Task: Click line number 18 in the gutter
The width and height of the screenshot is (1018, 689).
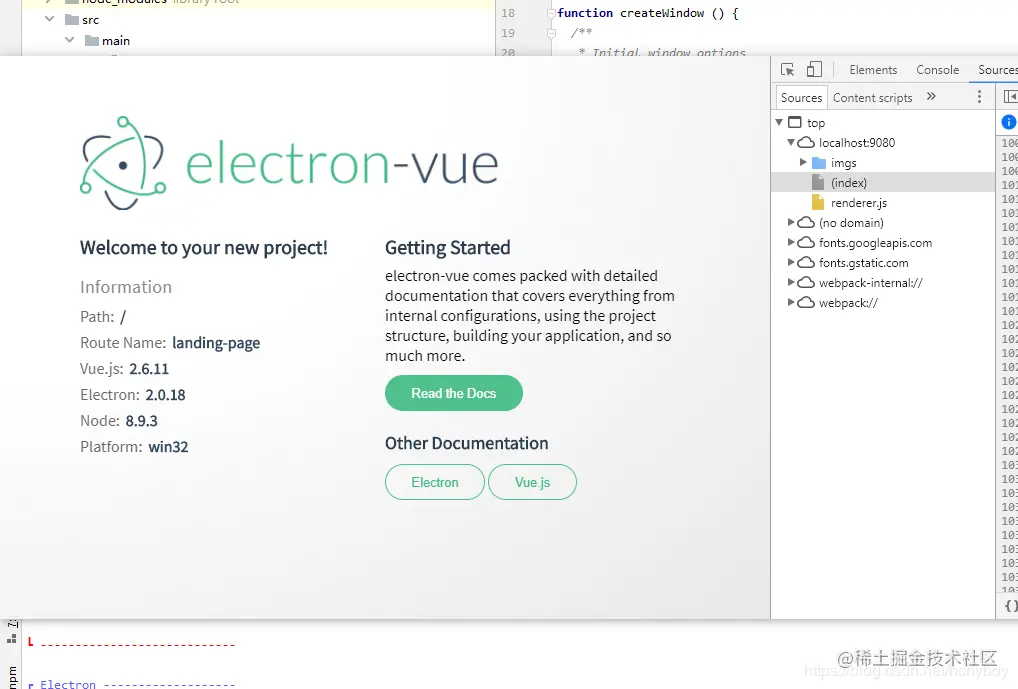Action: click(508, 13)
